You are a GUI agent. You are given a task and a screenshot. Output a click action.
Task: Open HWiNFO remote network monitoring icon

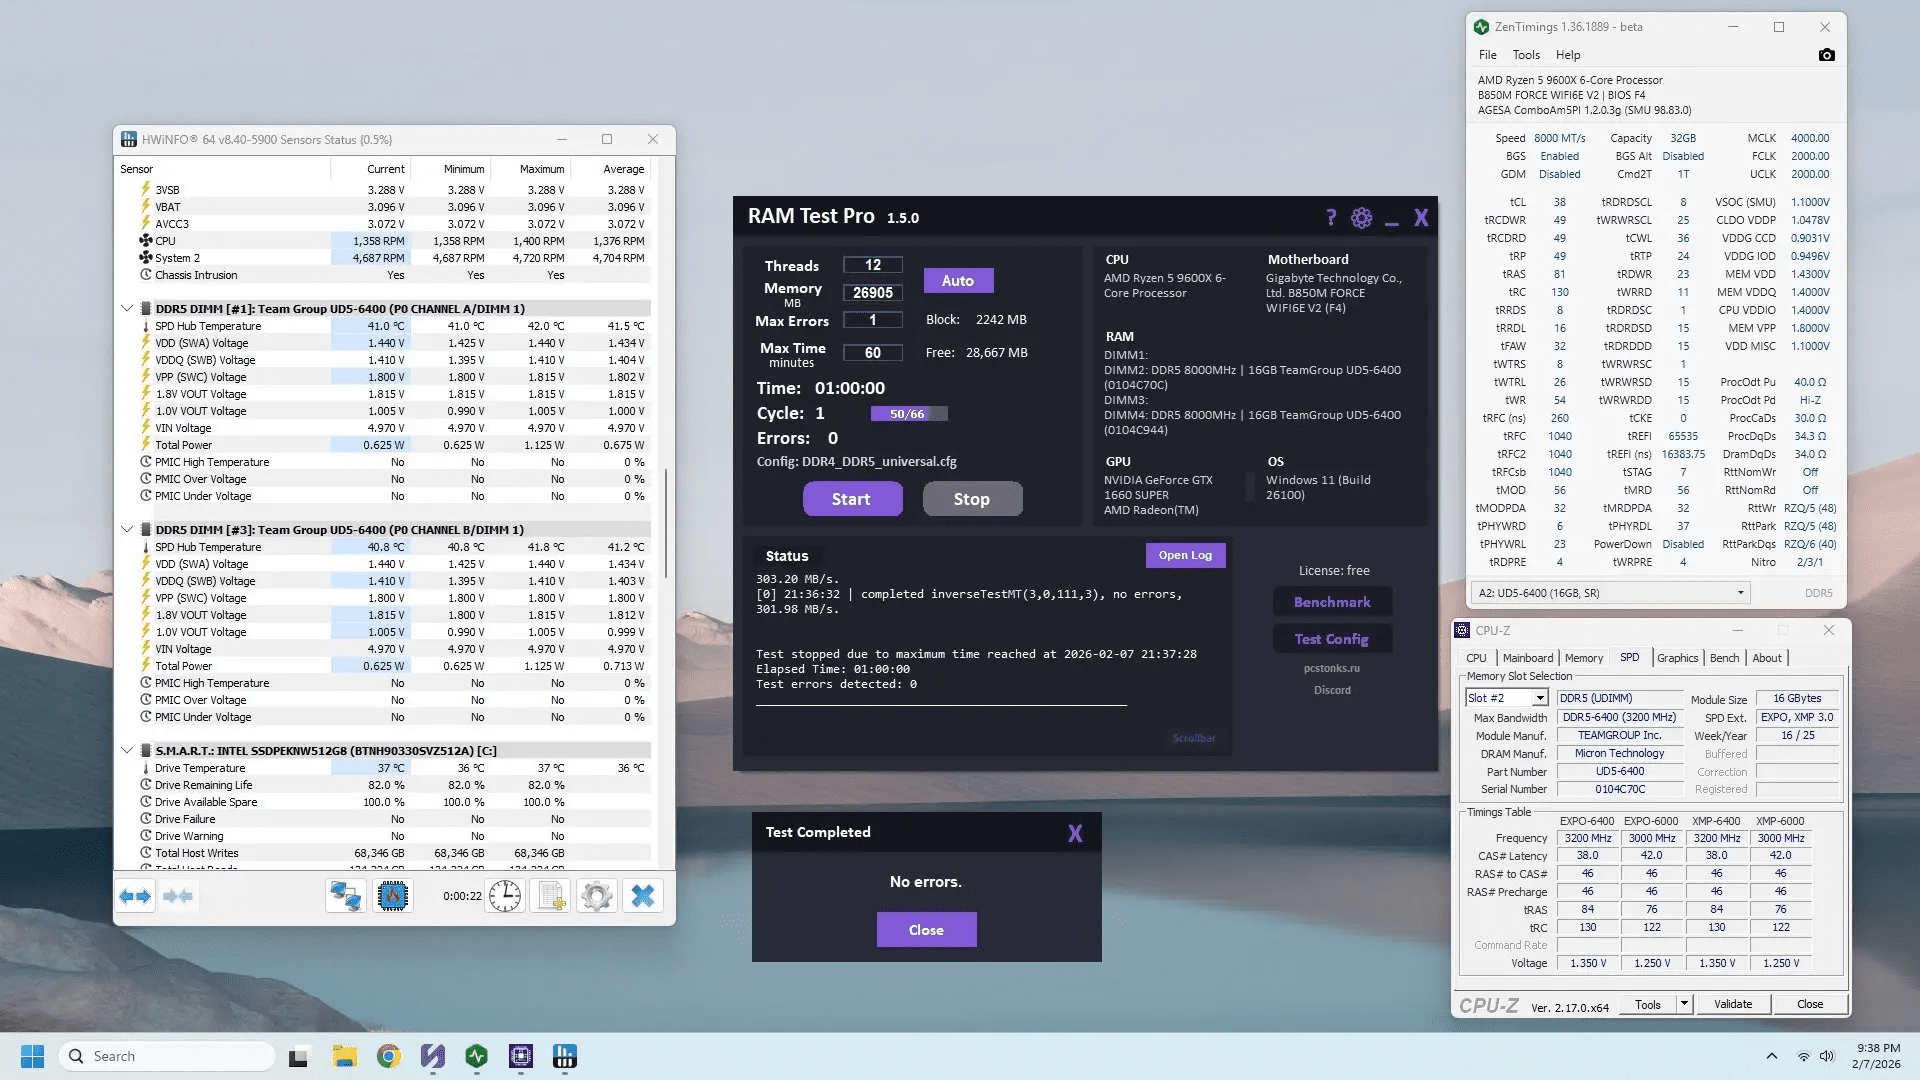pyautogui.click(x=345, y=896)
